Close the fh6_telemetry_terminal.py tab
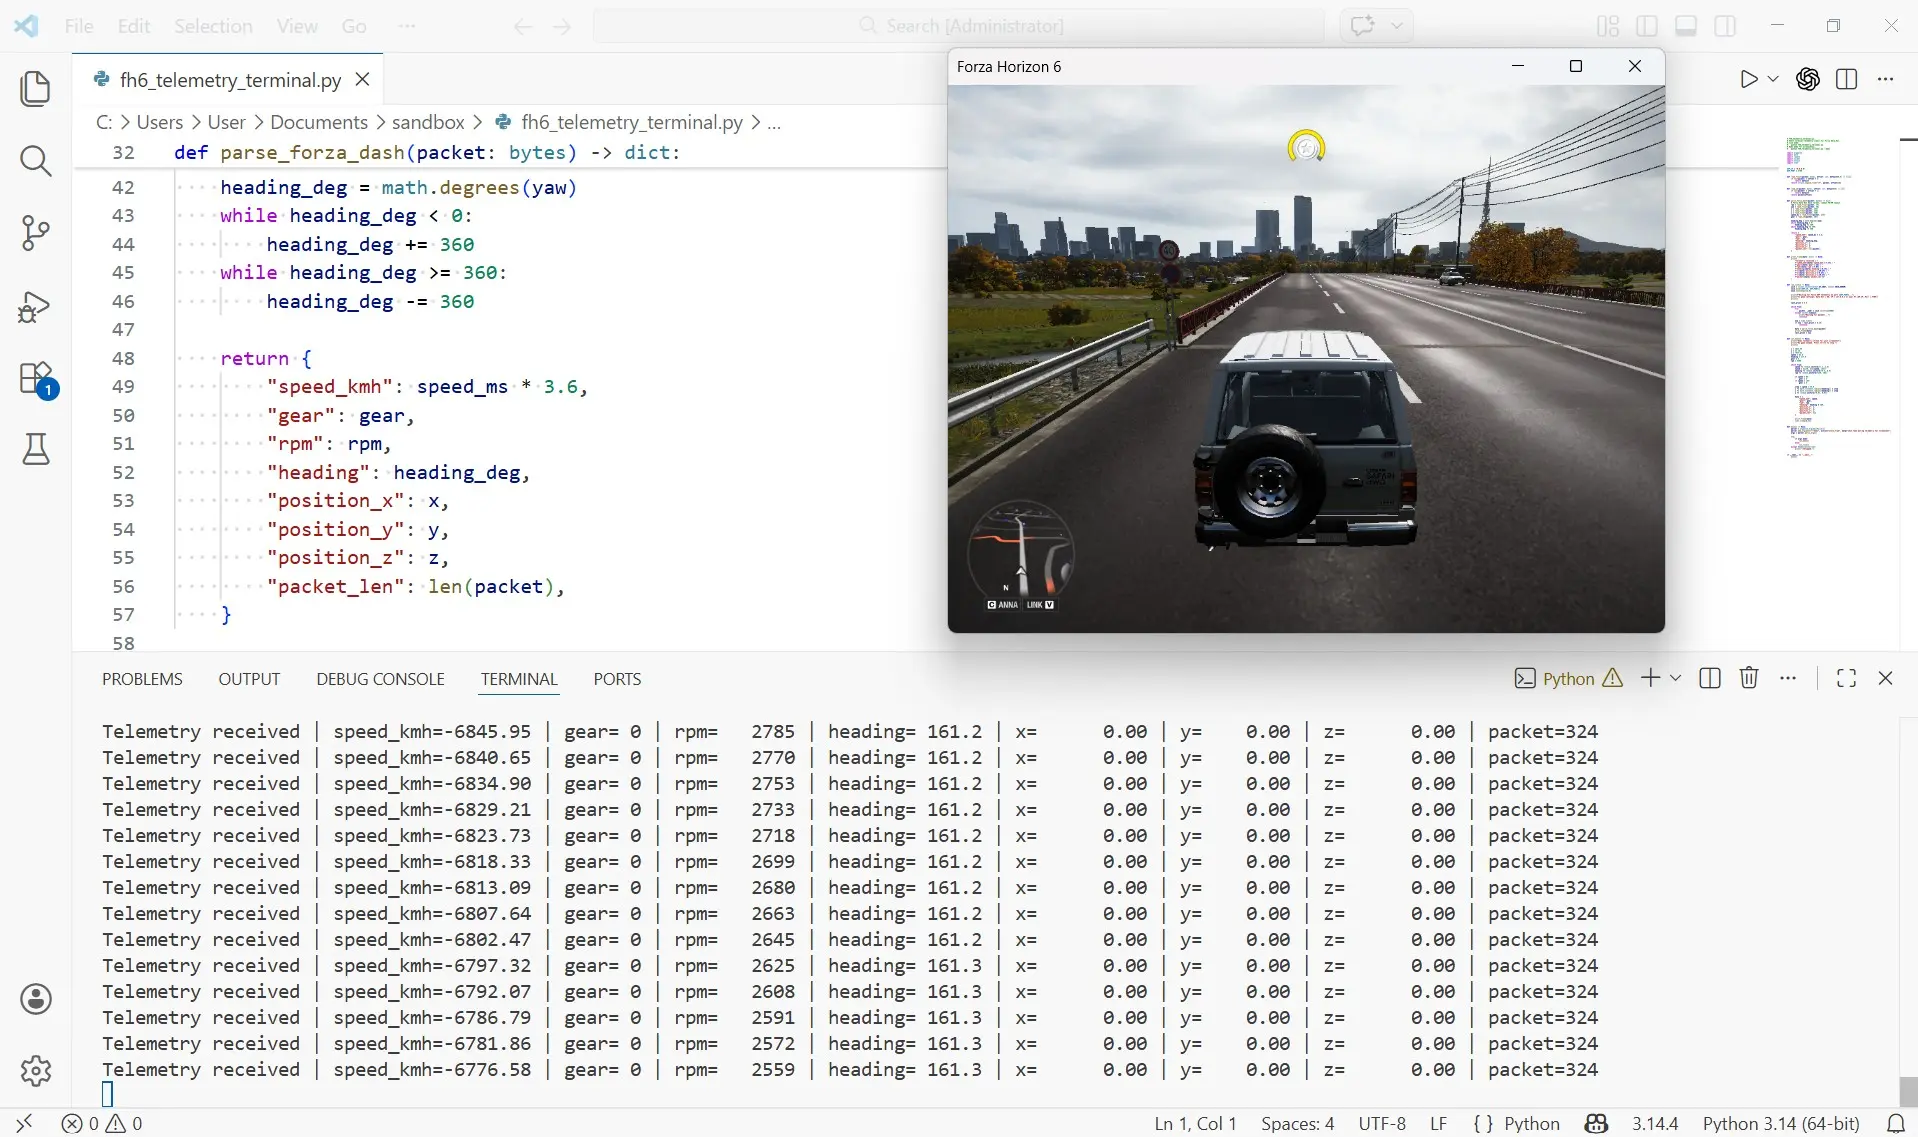 (363, 79)
